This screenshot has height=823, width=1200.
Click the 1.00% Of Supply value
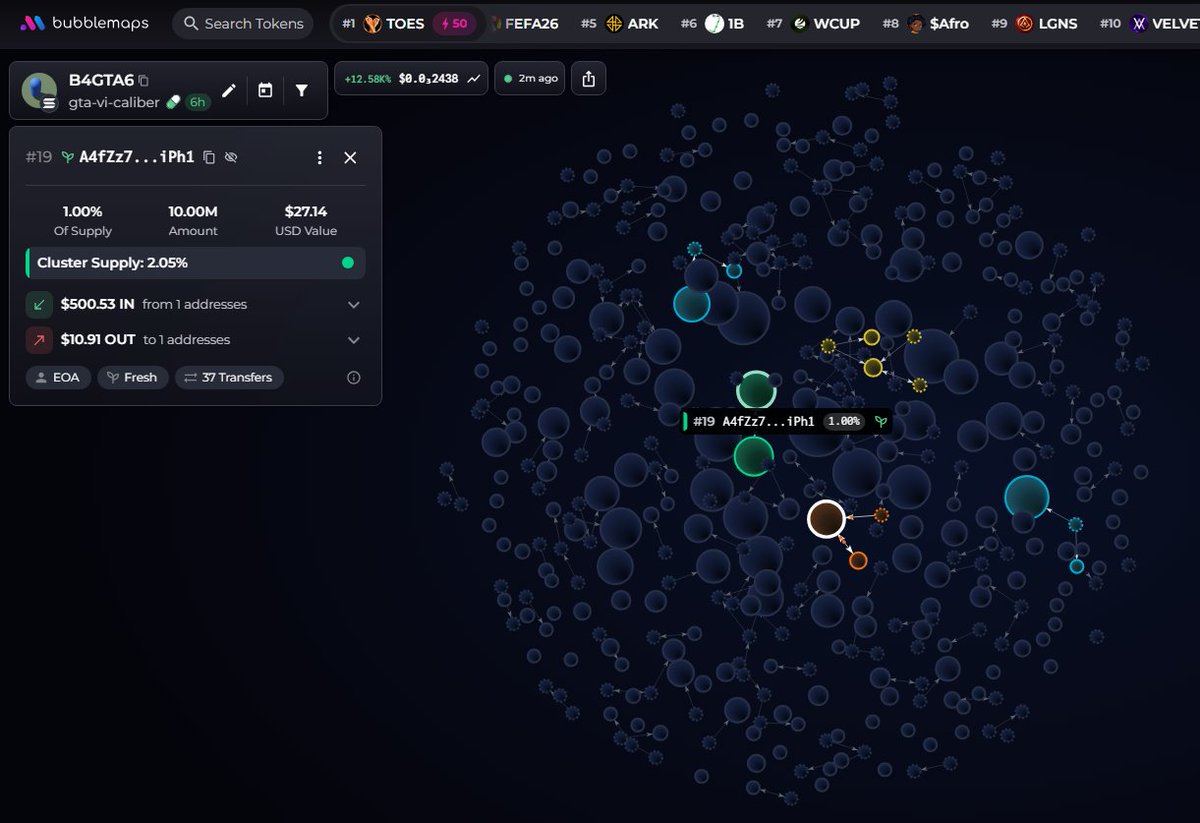click(x=82, y=212)
